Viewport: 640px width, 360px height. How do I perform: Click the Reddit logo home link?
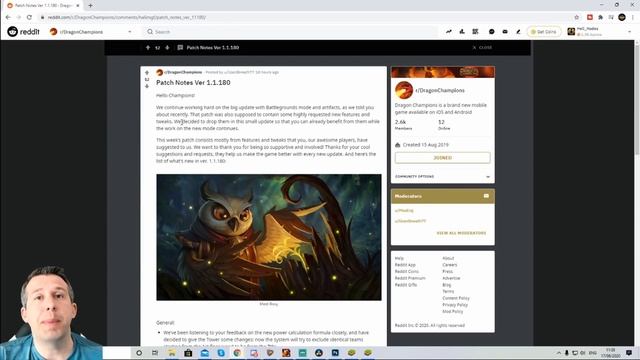(x=23, y=31)
